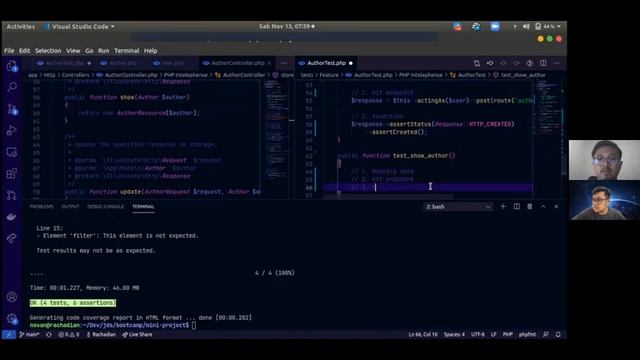Click the notifications bell in status bar
The width and height of the screenshot is (640, 360).
pyautogui.click(x=558, y=334)
